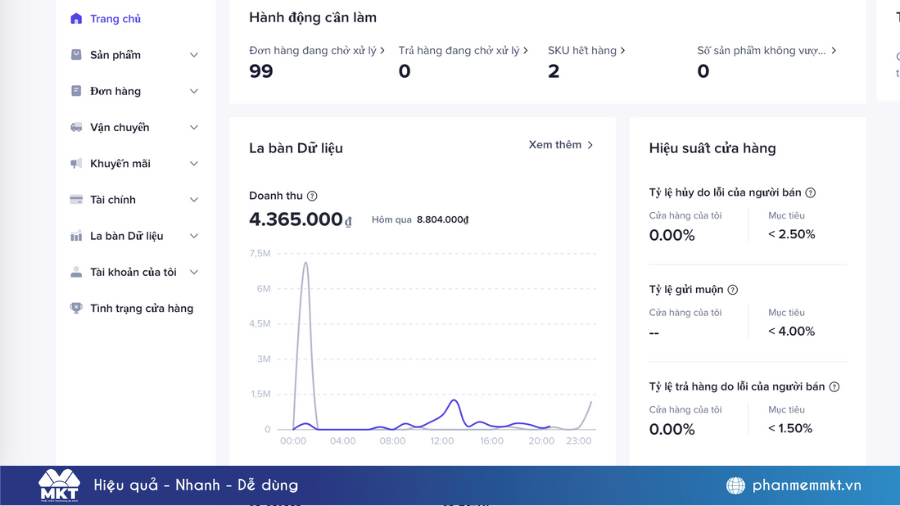Image resolution: width=900 pixels, height=506 pixels.
Task: Expand the Đơn hàng sidebar menu chevron
Action: (194, 91)
